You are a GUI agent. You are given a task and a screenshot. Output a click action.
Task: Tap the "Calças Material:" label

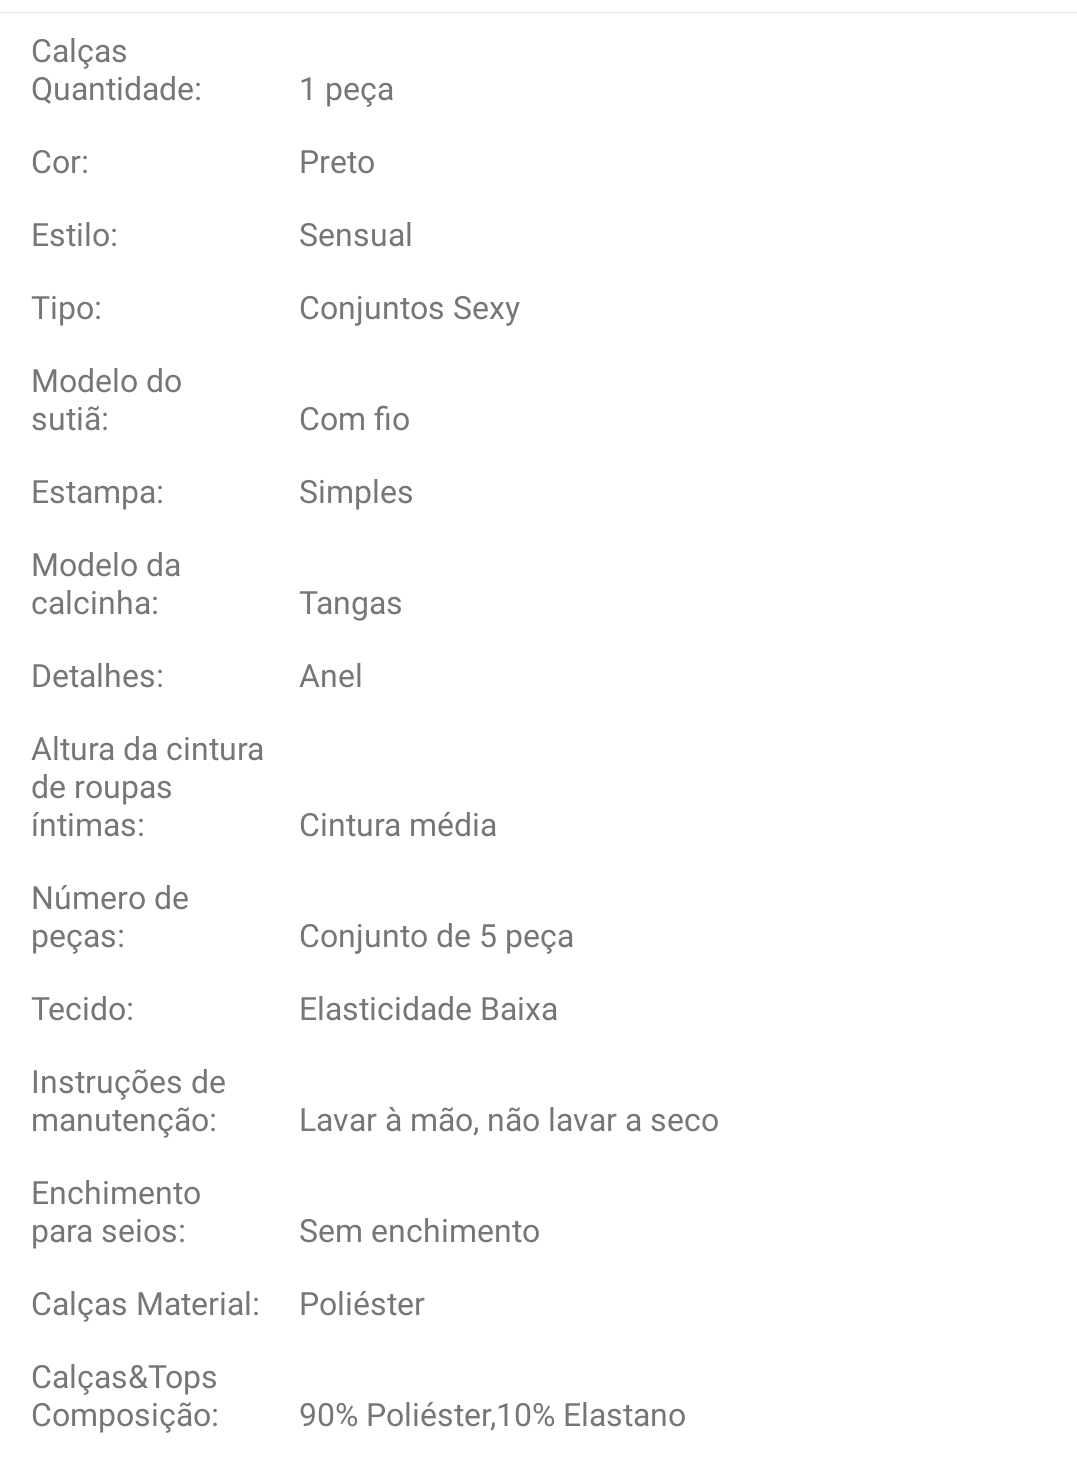coord(146,1304)
